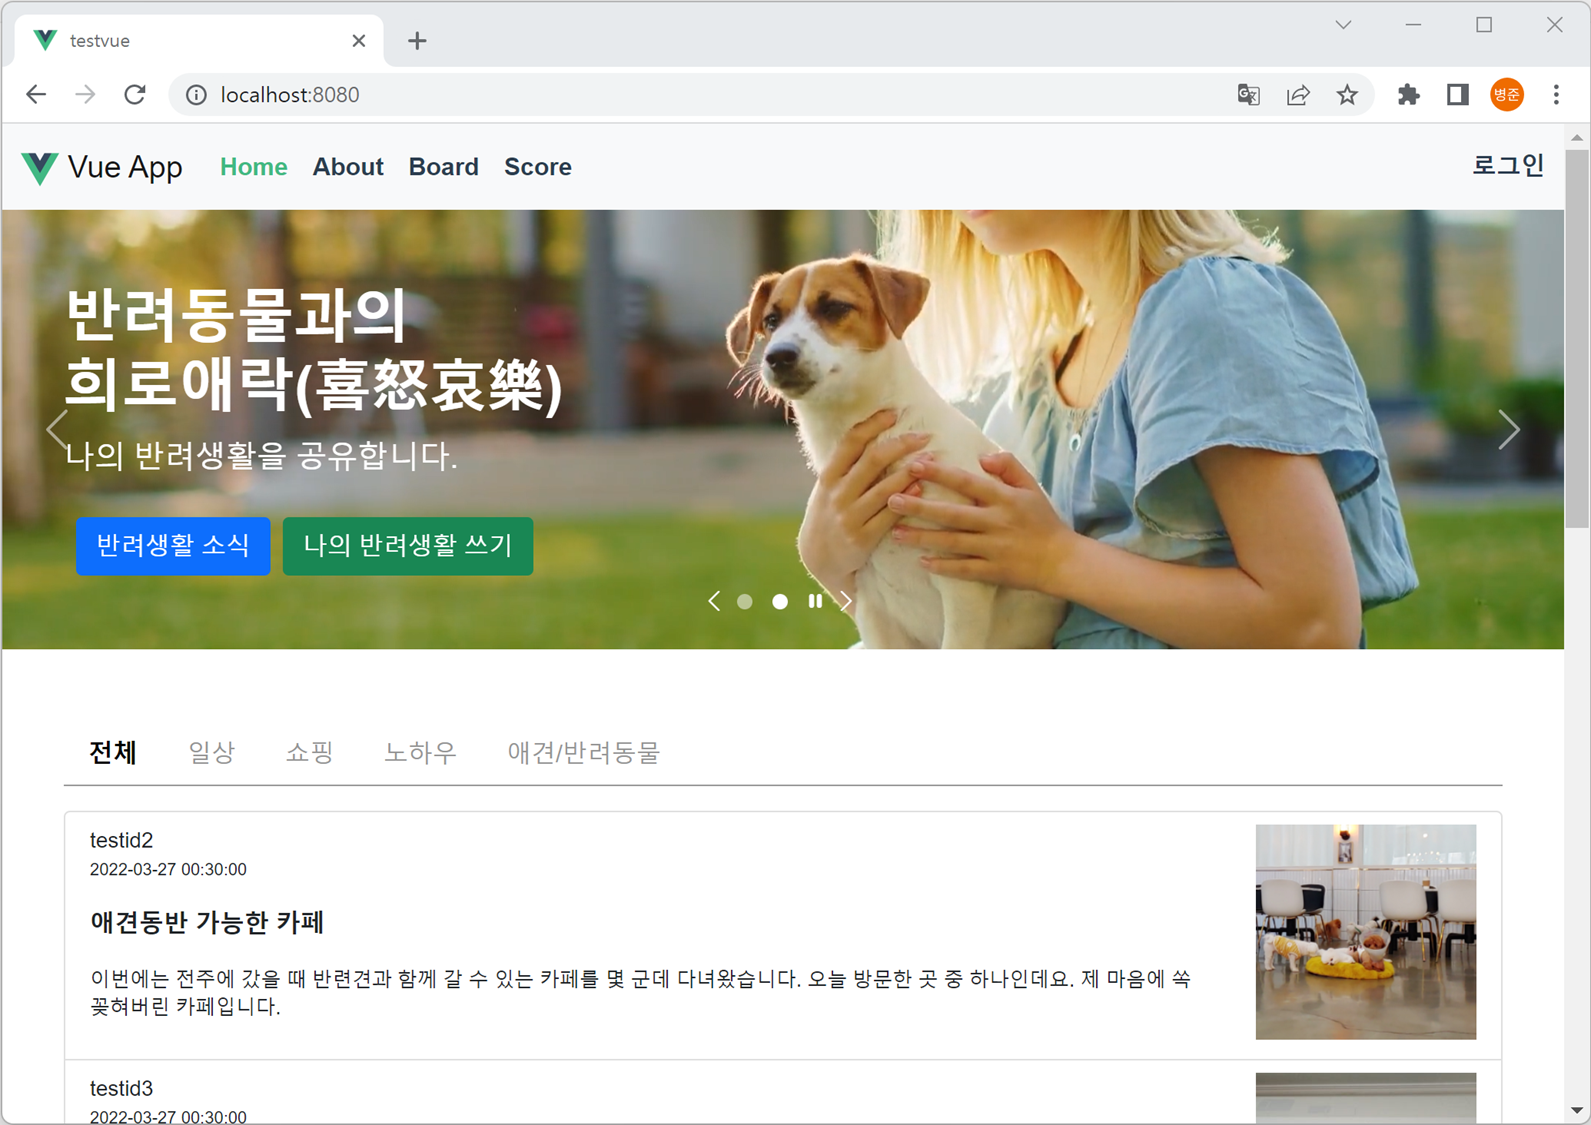1591x1125 pixels.
Task: Open the testid3 post thumbnail image
Action: [x=1366, y=1098]
